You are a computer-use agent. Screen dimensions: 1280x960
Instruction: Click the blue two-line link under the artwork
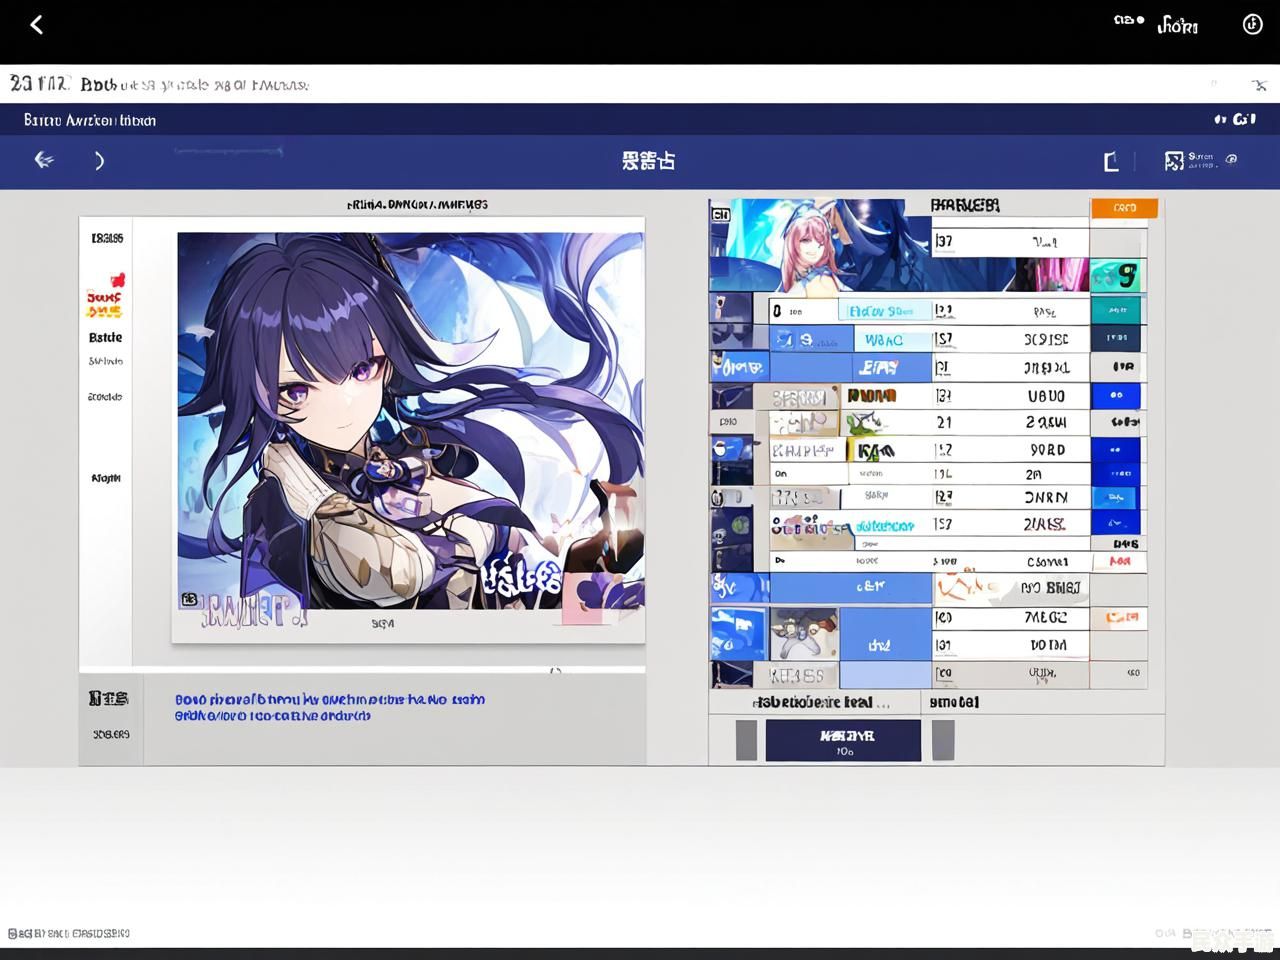click(x=330, y=708)
